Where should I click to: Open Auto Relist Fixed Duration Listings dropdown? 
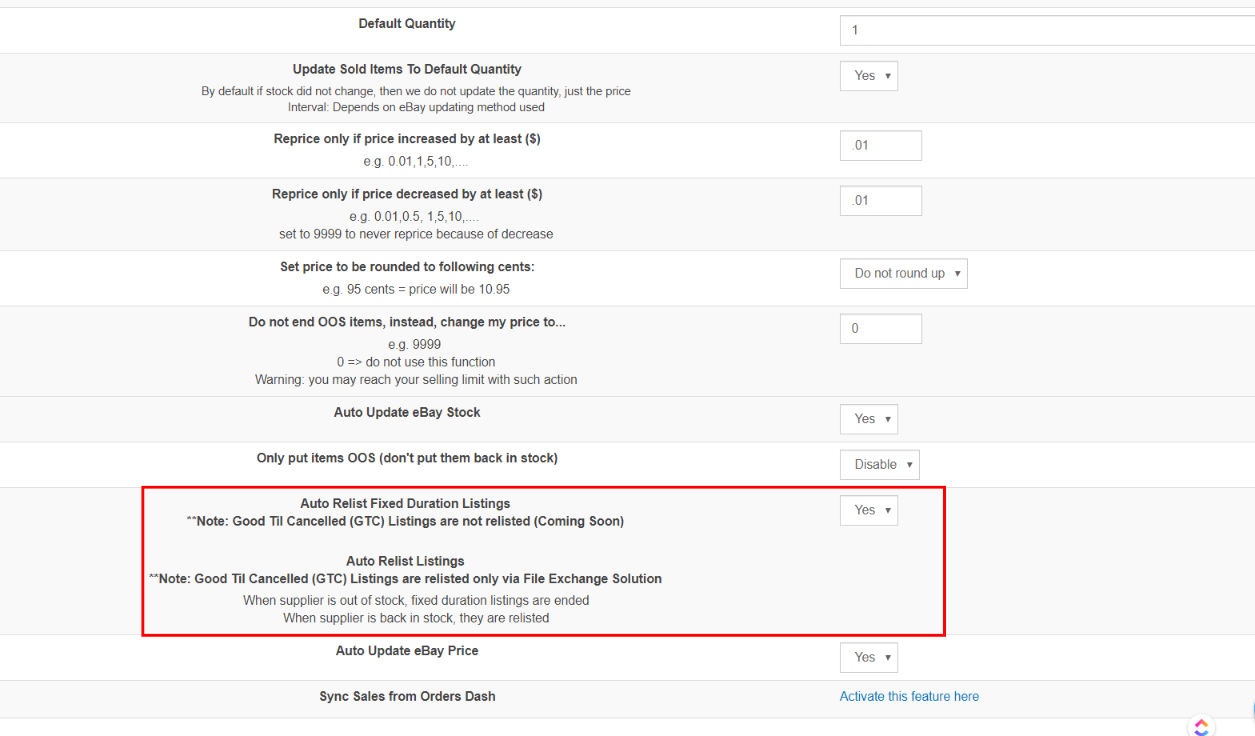pyautogui.click(x=869, y=510)
